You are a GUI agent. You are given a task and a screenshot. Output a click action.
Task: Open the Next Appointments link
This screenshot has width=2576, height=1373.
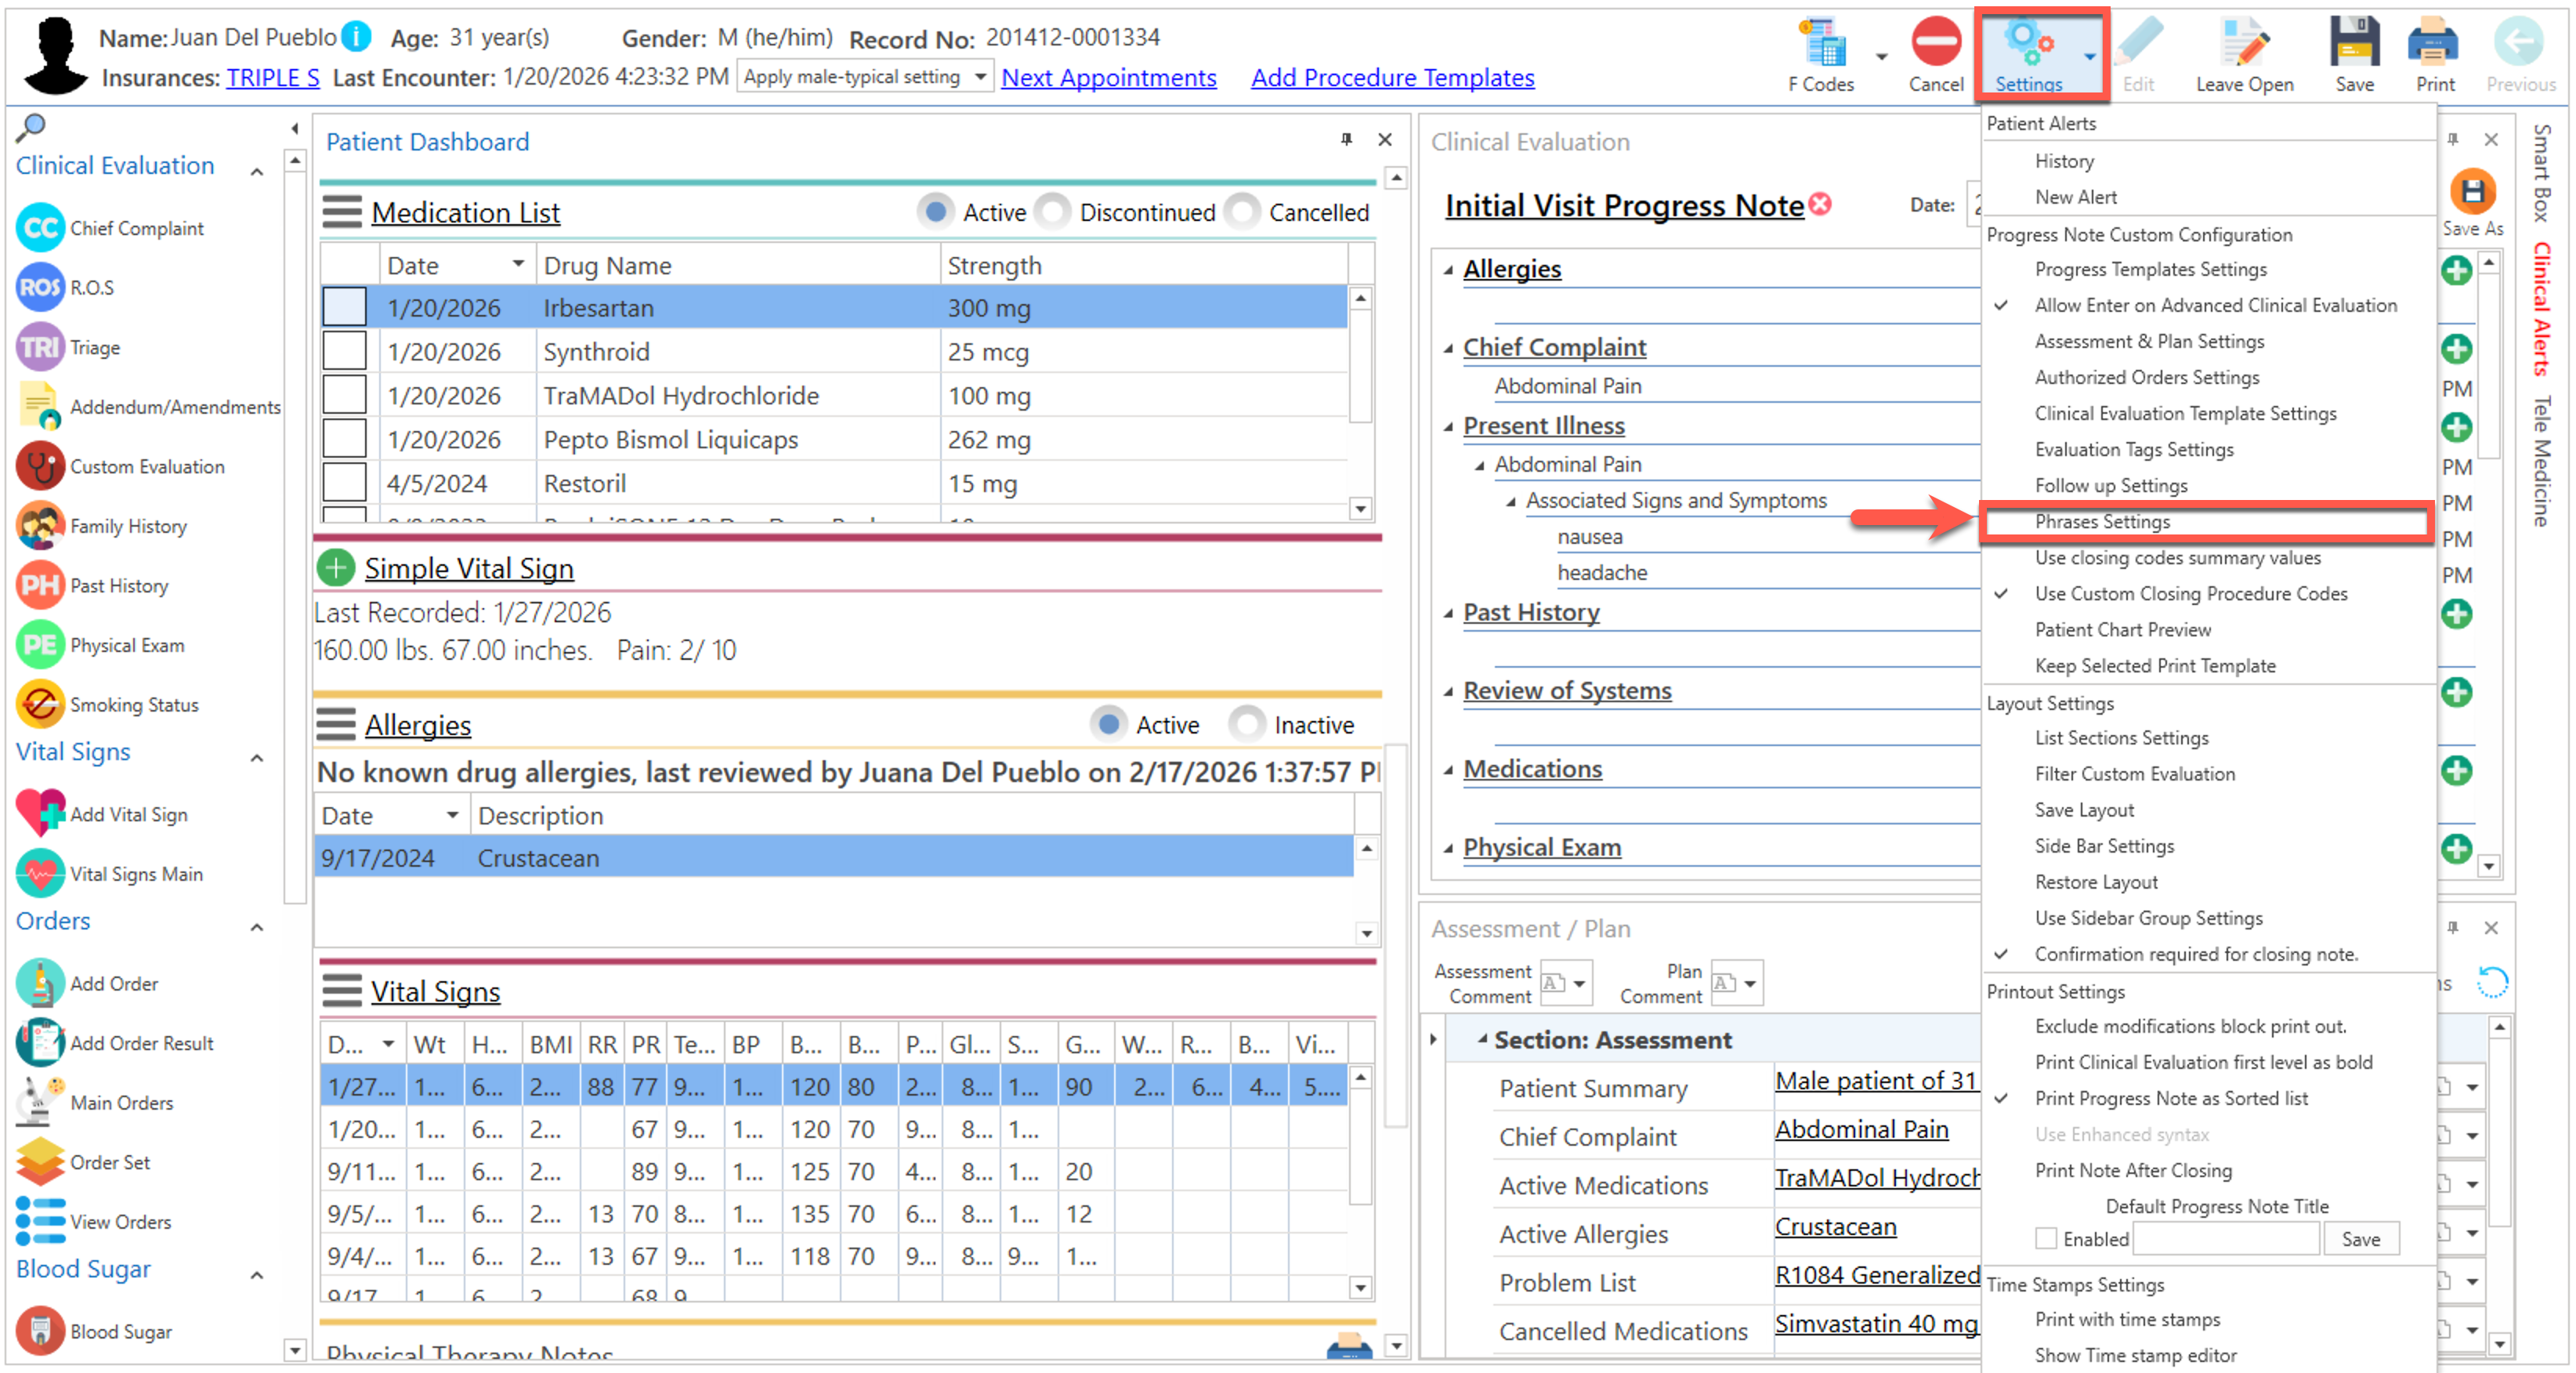[1108, 77]
